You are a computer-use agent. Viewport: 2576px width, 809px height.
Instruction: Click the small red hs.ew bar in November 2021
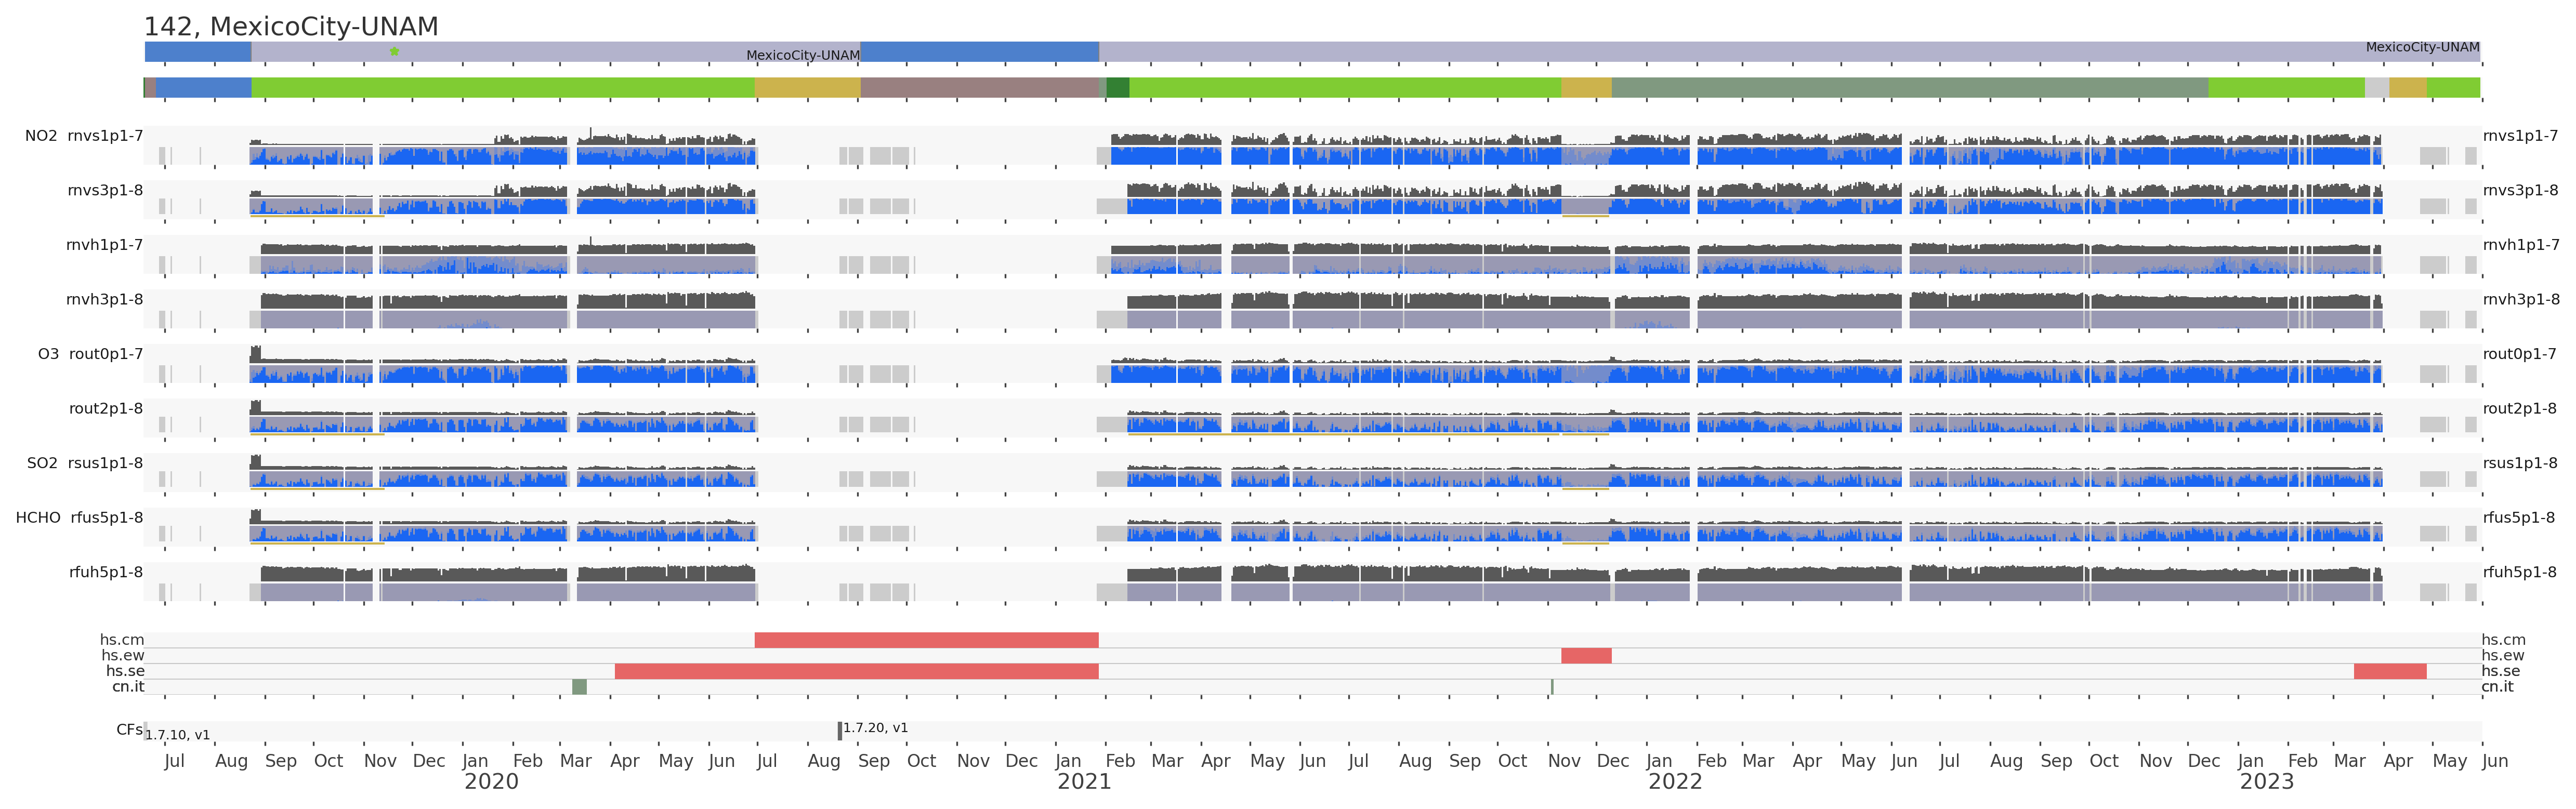[x=1586, y=656]
